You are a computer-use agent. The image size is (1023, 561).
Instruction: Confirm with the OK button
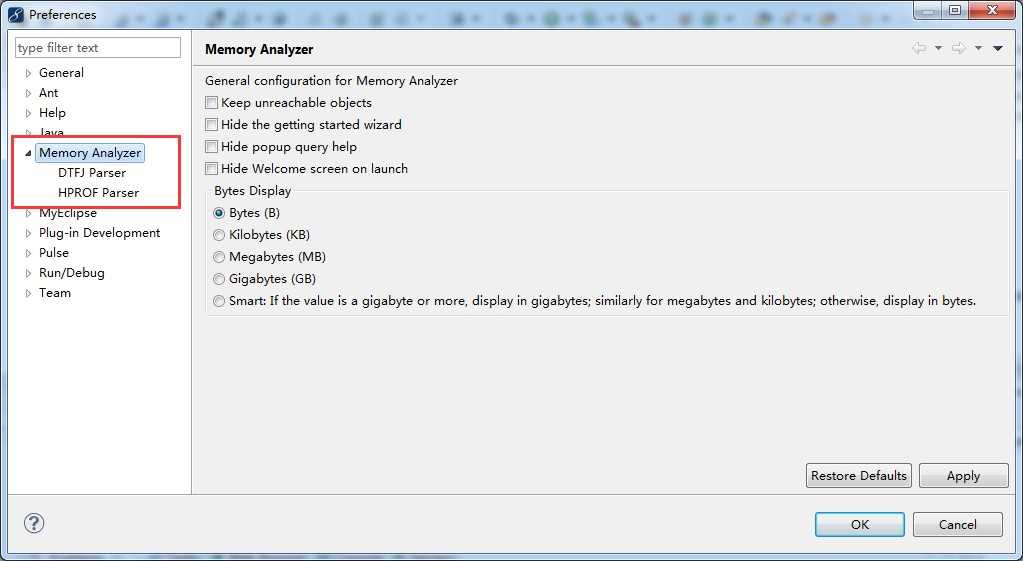(860, 524)
